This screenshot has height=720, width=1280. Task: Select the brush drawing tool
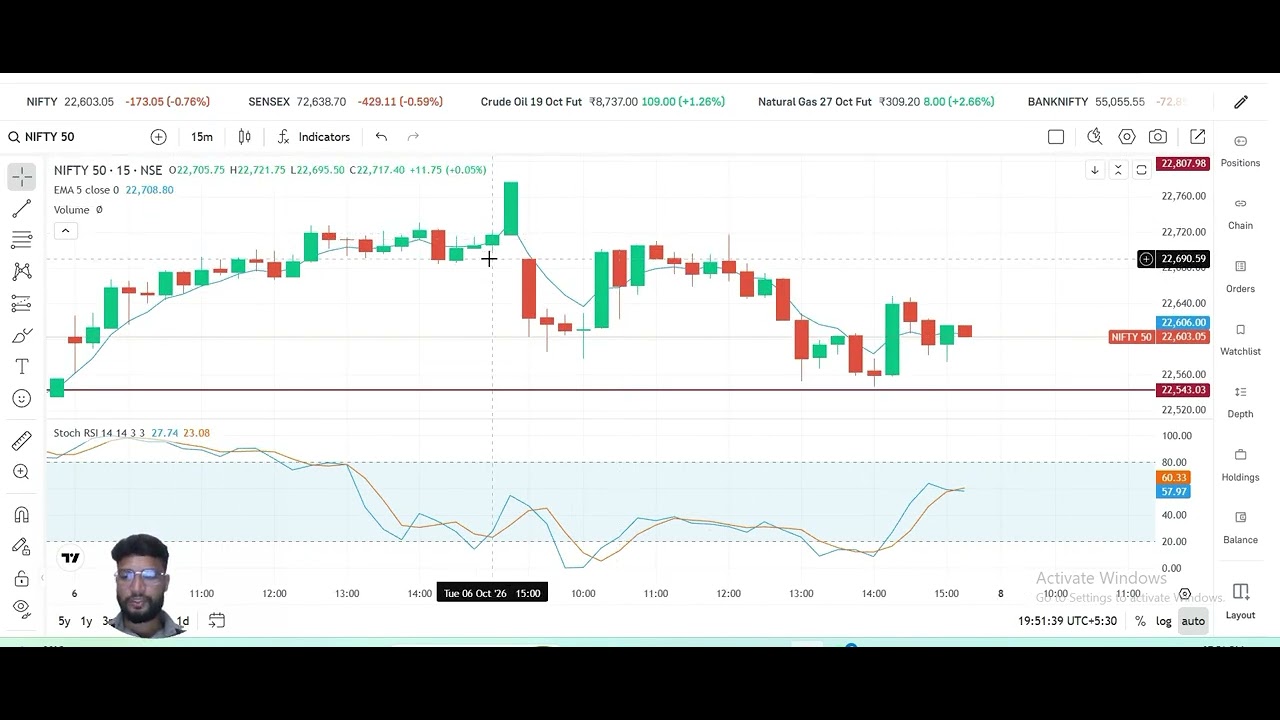[x=22, y=335]
